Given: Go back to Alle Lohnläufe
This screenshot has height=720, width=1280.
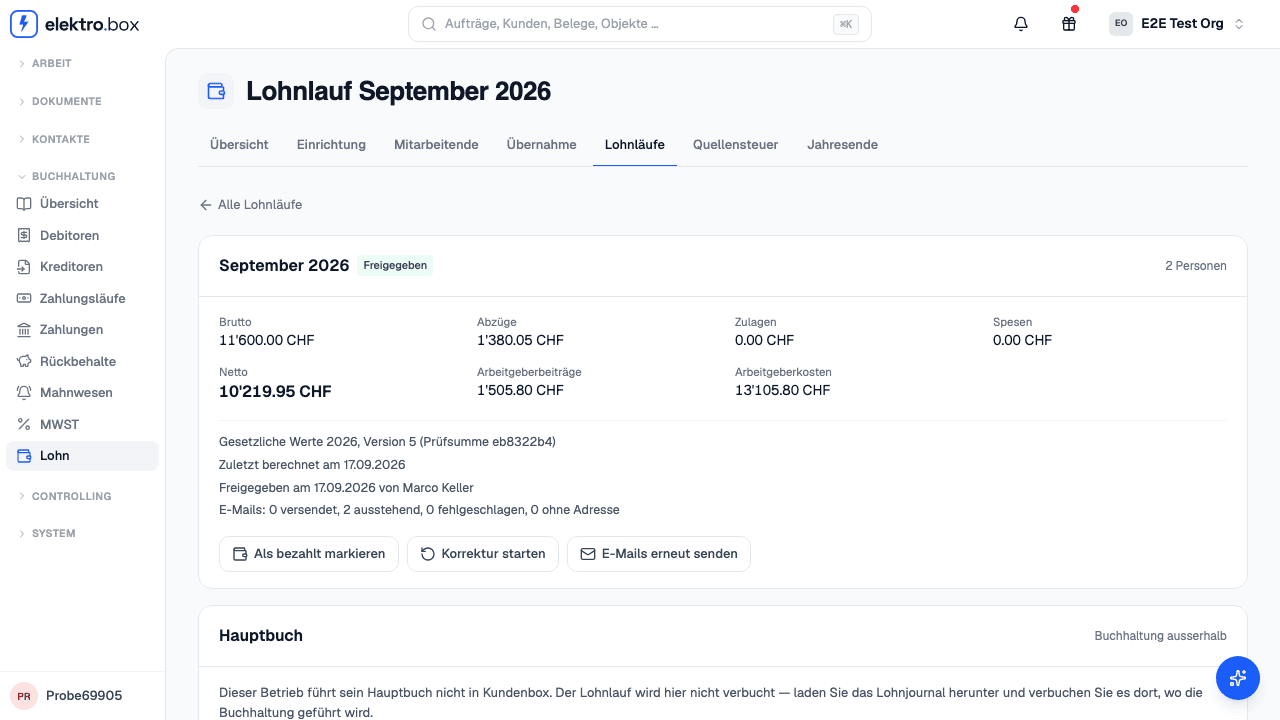Looking at the screenshot, I should coord(251,204).
